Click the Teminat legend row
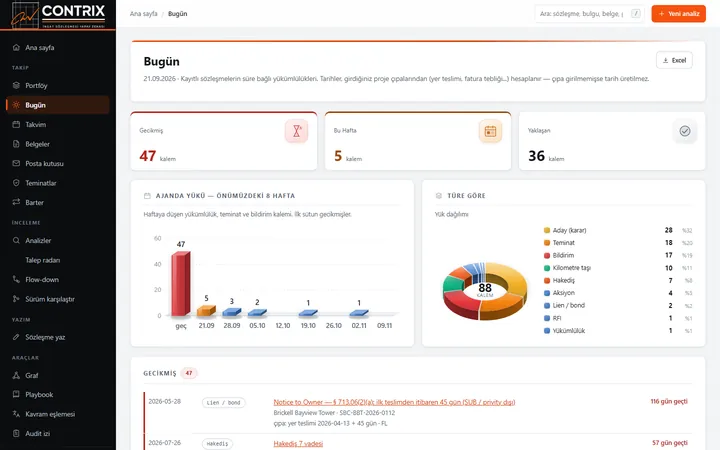720x450 pixels. point(618,242)
